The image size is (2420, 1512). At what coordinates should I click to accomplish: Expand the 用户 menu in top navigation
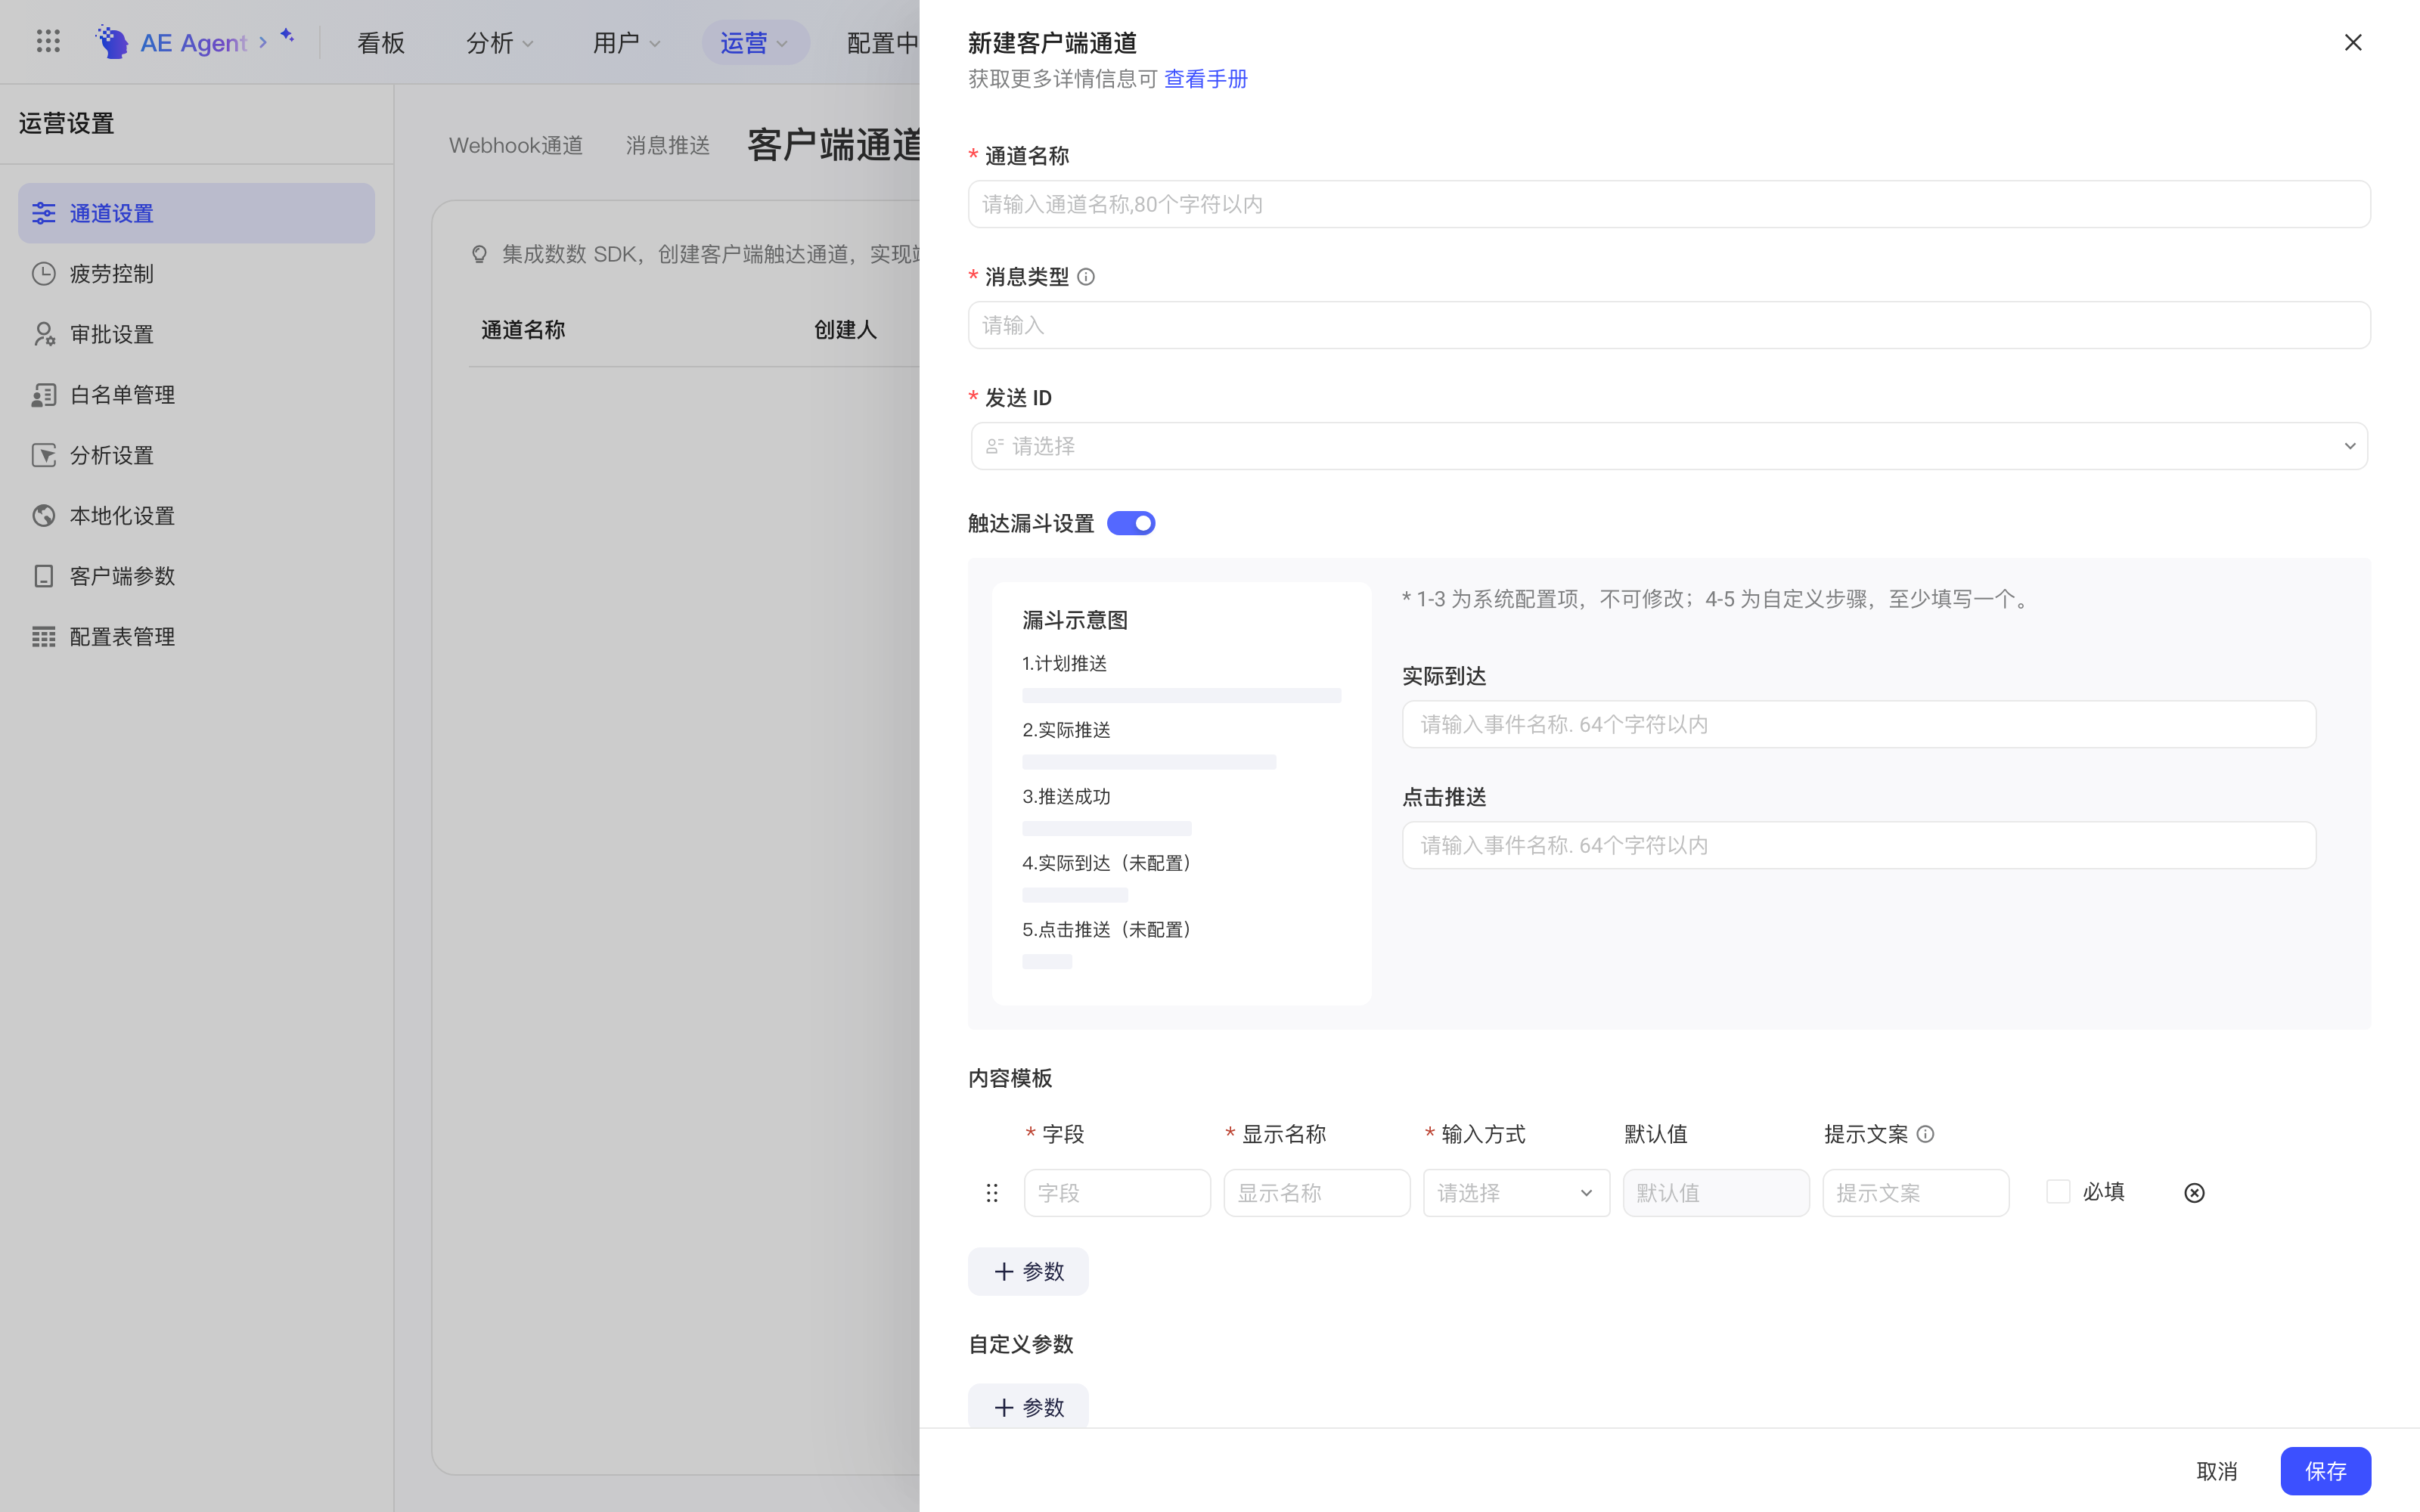626,43
